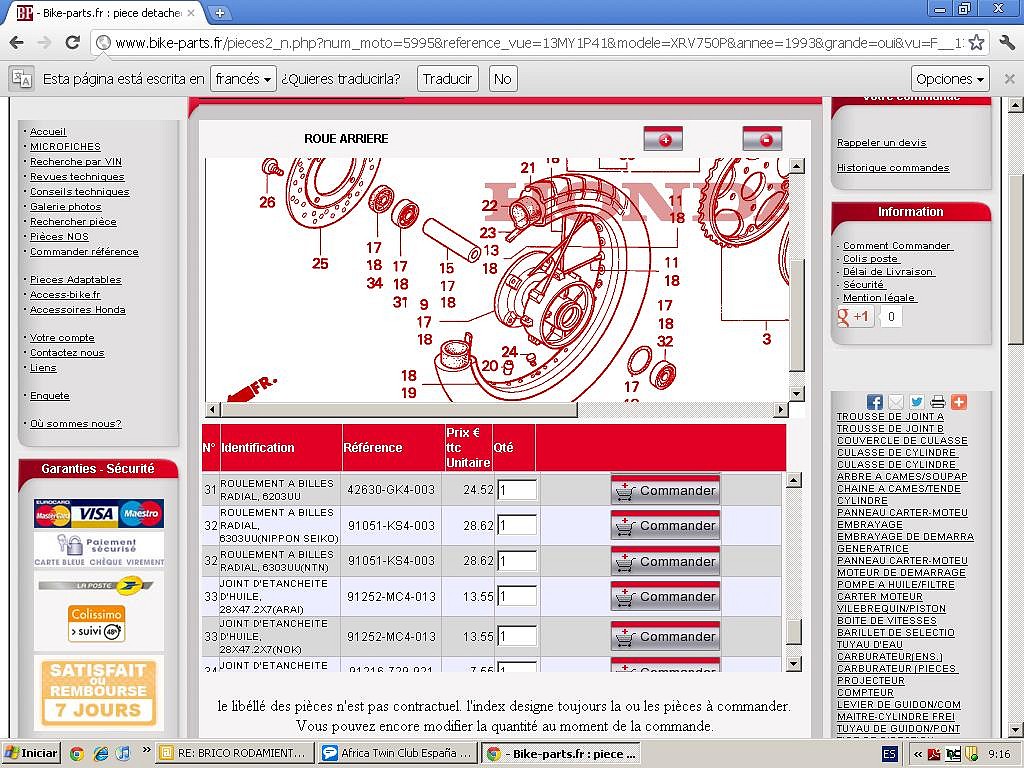Viewport: 1024px width, 768px height.
Task: Share the page via the Facebook icon
Action: pyautogui.click(x=874, y=402)
